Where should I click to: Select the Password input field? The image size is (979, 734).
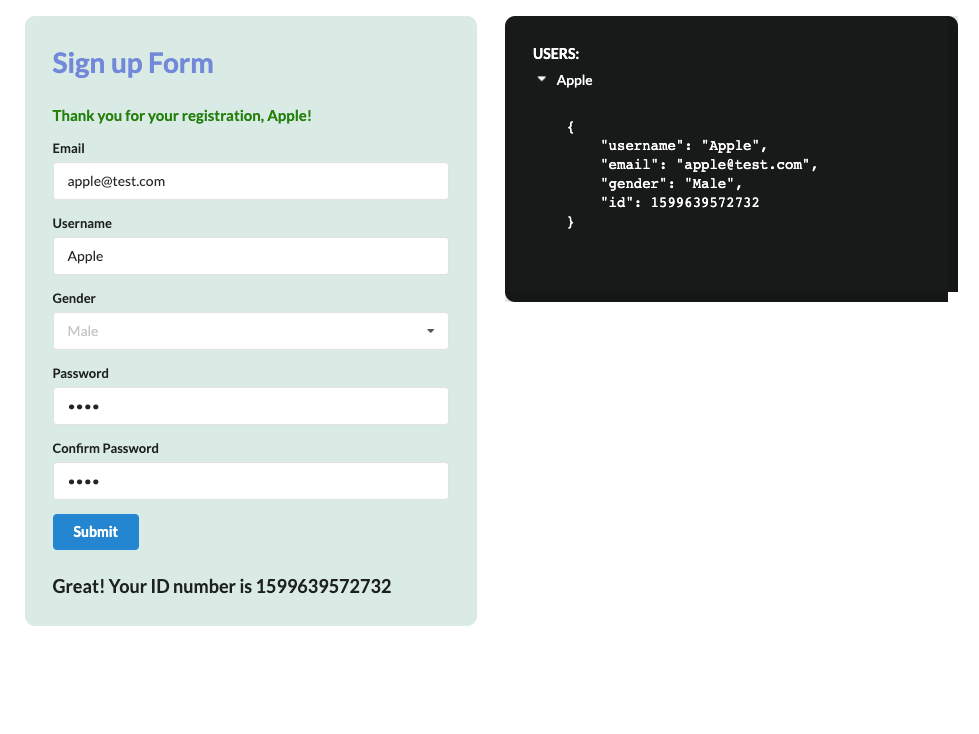(x=250, y=406)
